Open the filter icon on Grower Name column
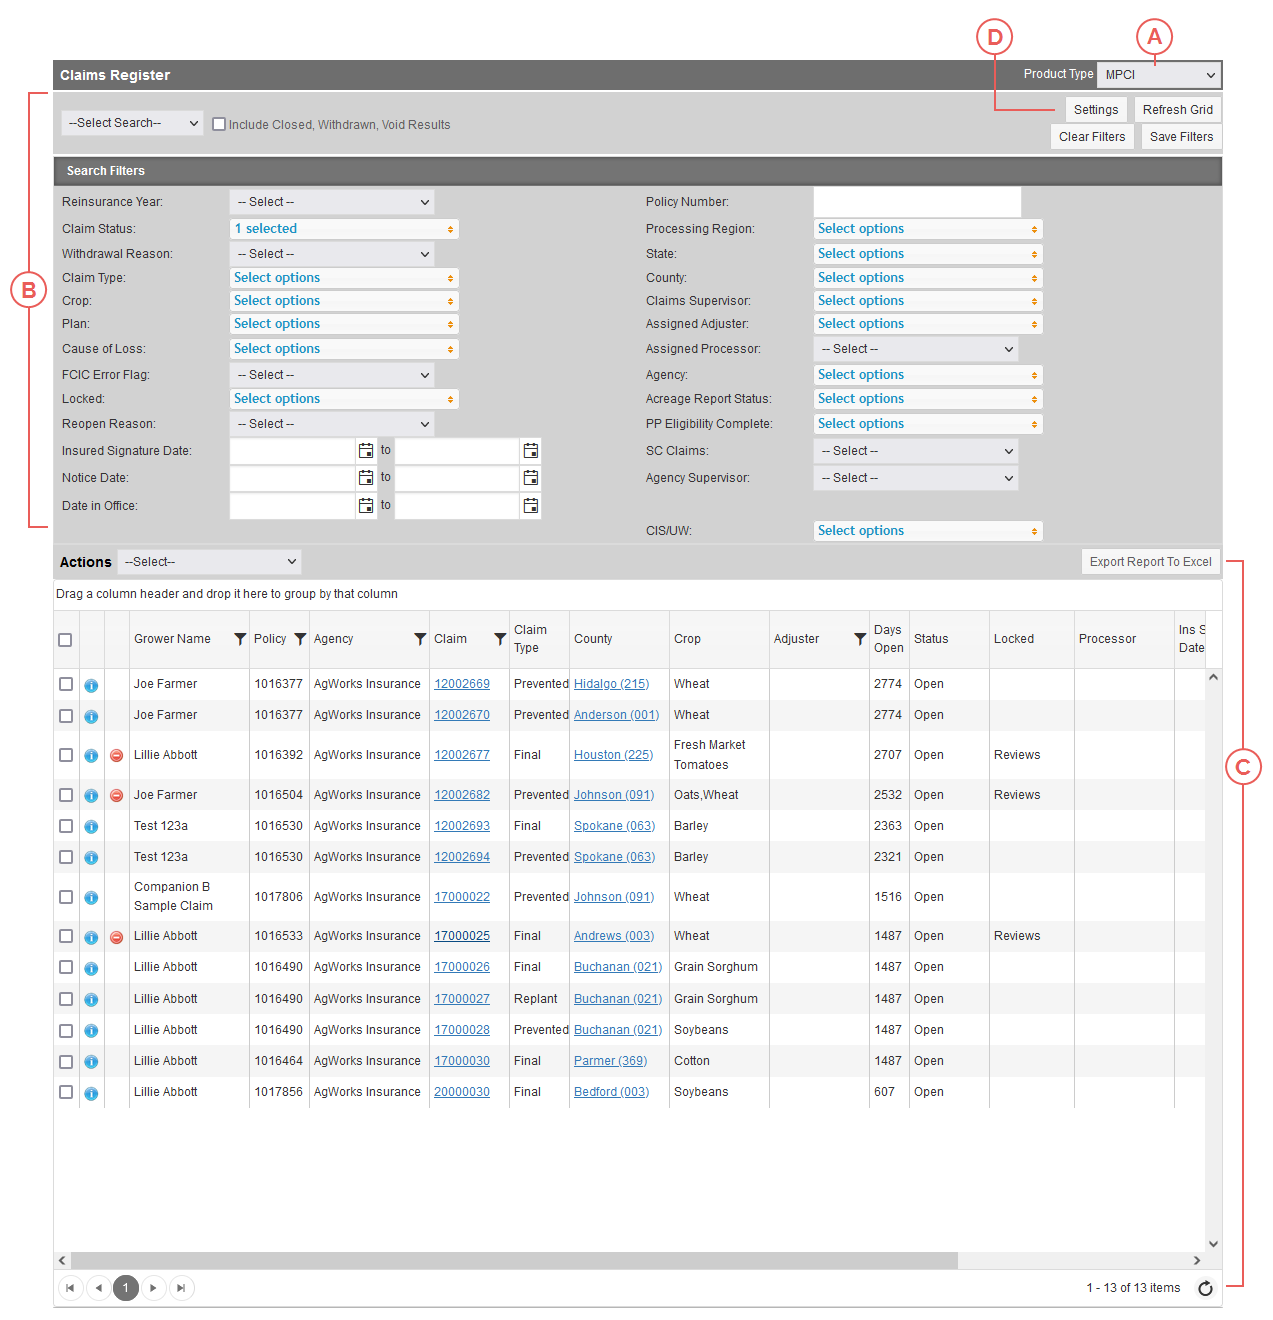The width and height of the screenshot is (1273, 1320). click(x=238, y=638)
